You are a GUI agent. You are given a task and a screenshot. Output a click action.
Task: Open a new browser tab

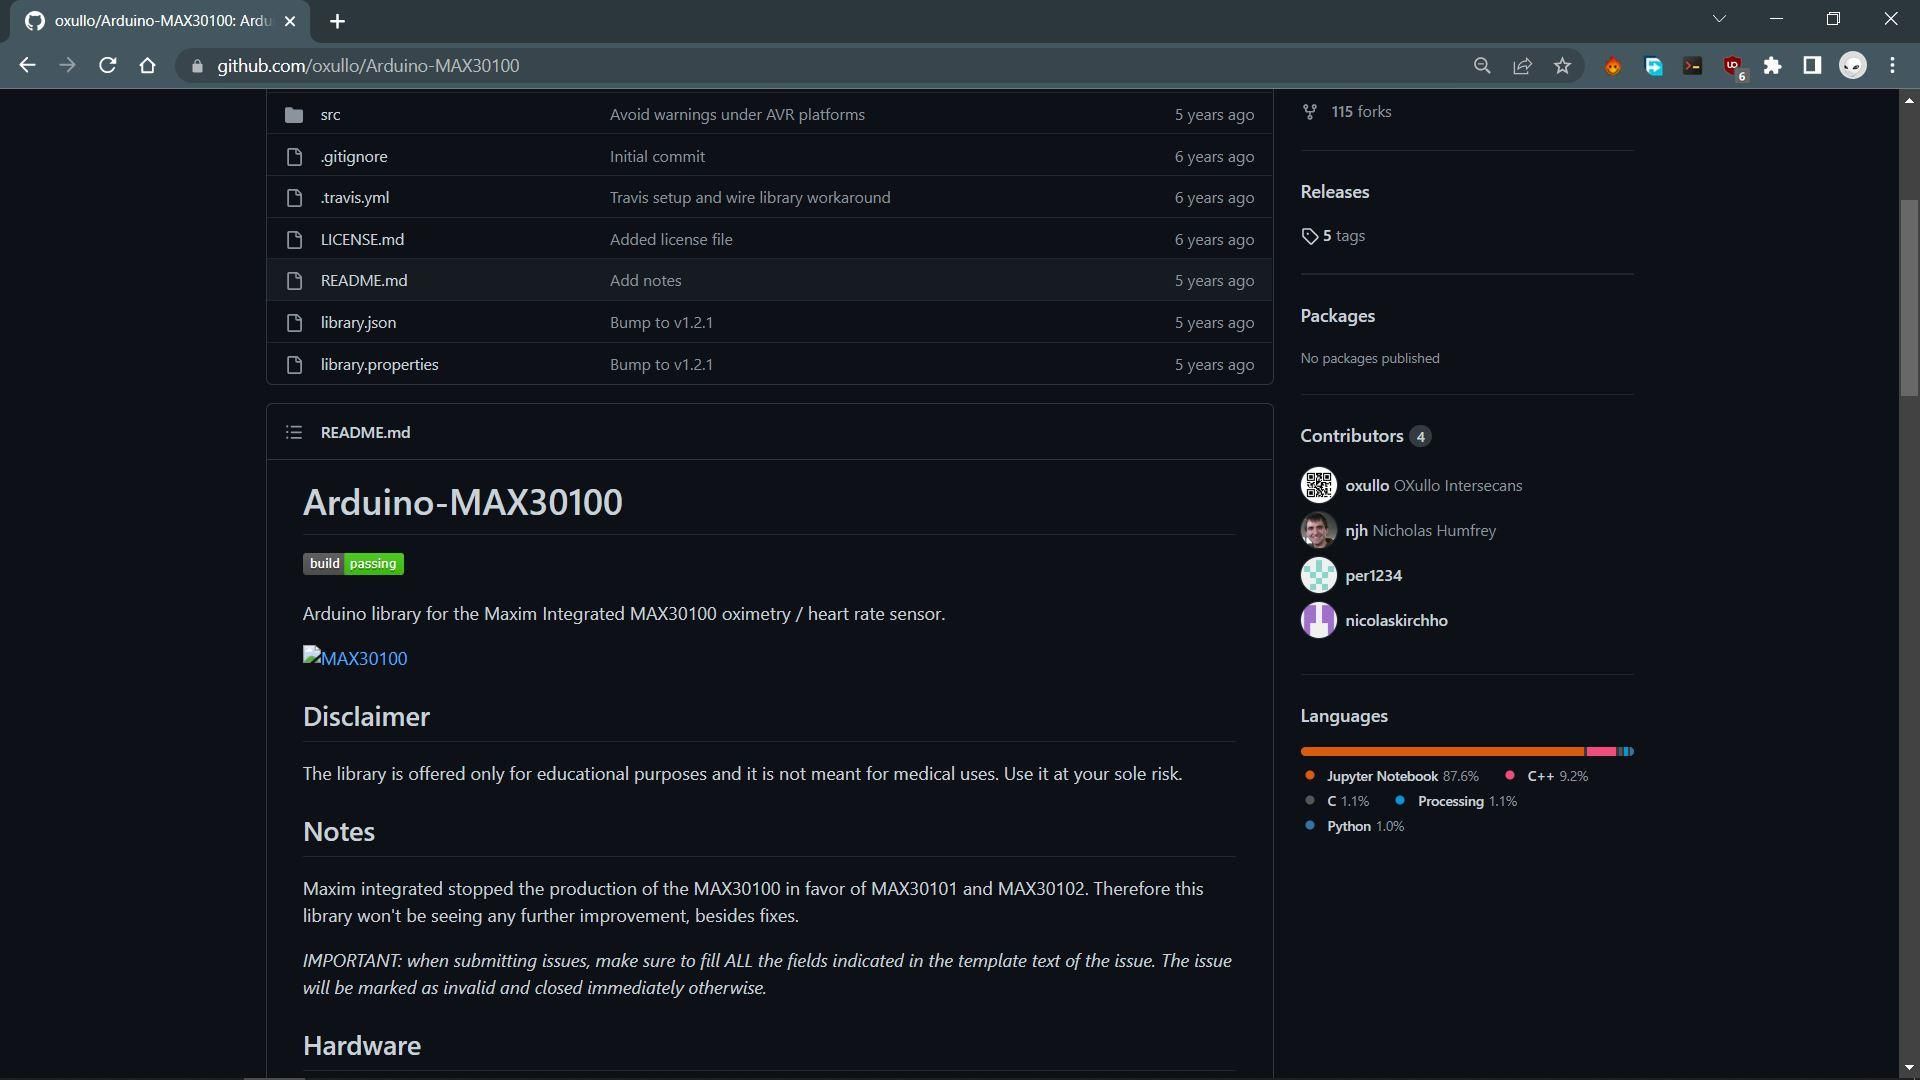coord(337,21)
